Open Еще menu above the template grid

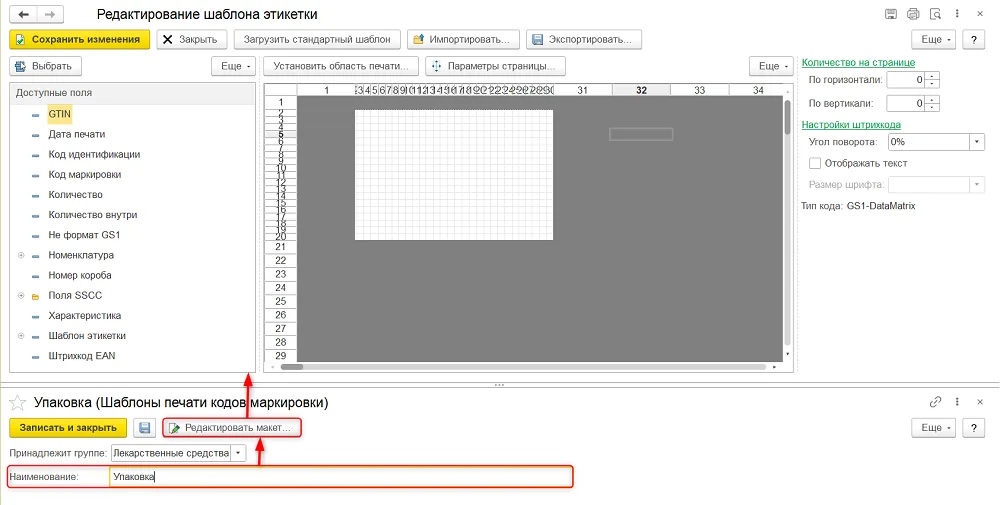coord(771,66)
